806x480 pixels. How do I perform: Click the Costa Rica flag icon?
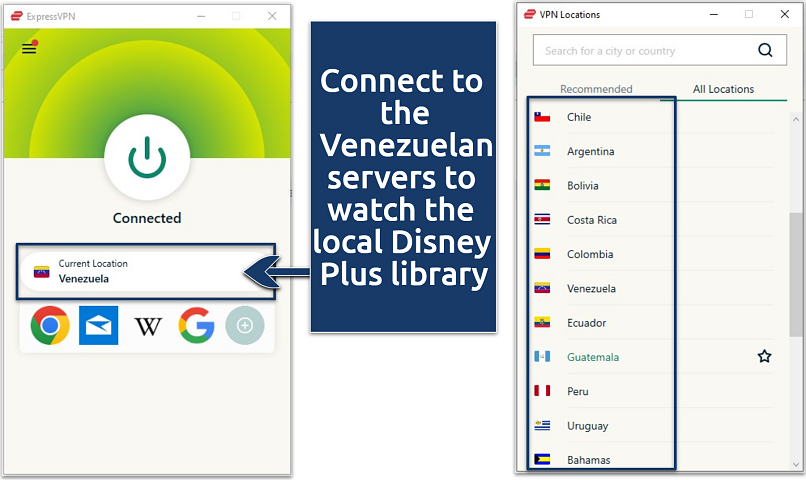coord(542,219)
